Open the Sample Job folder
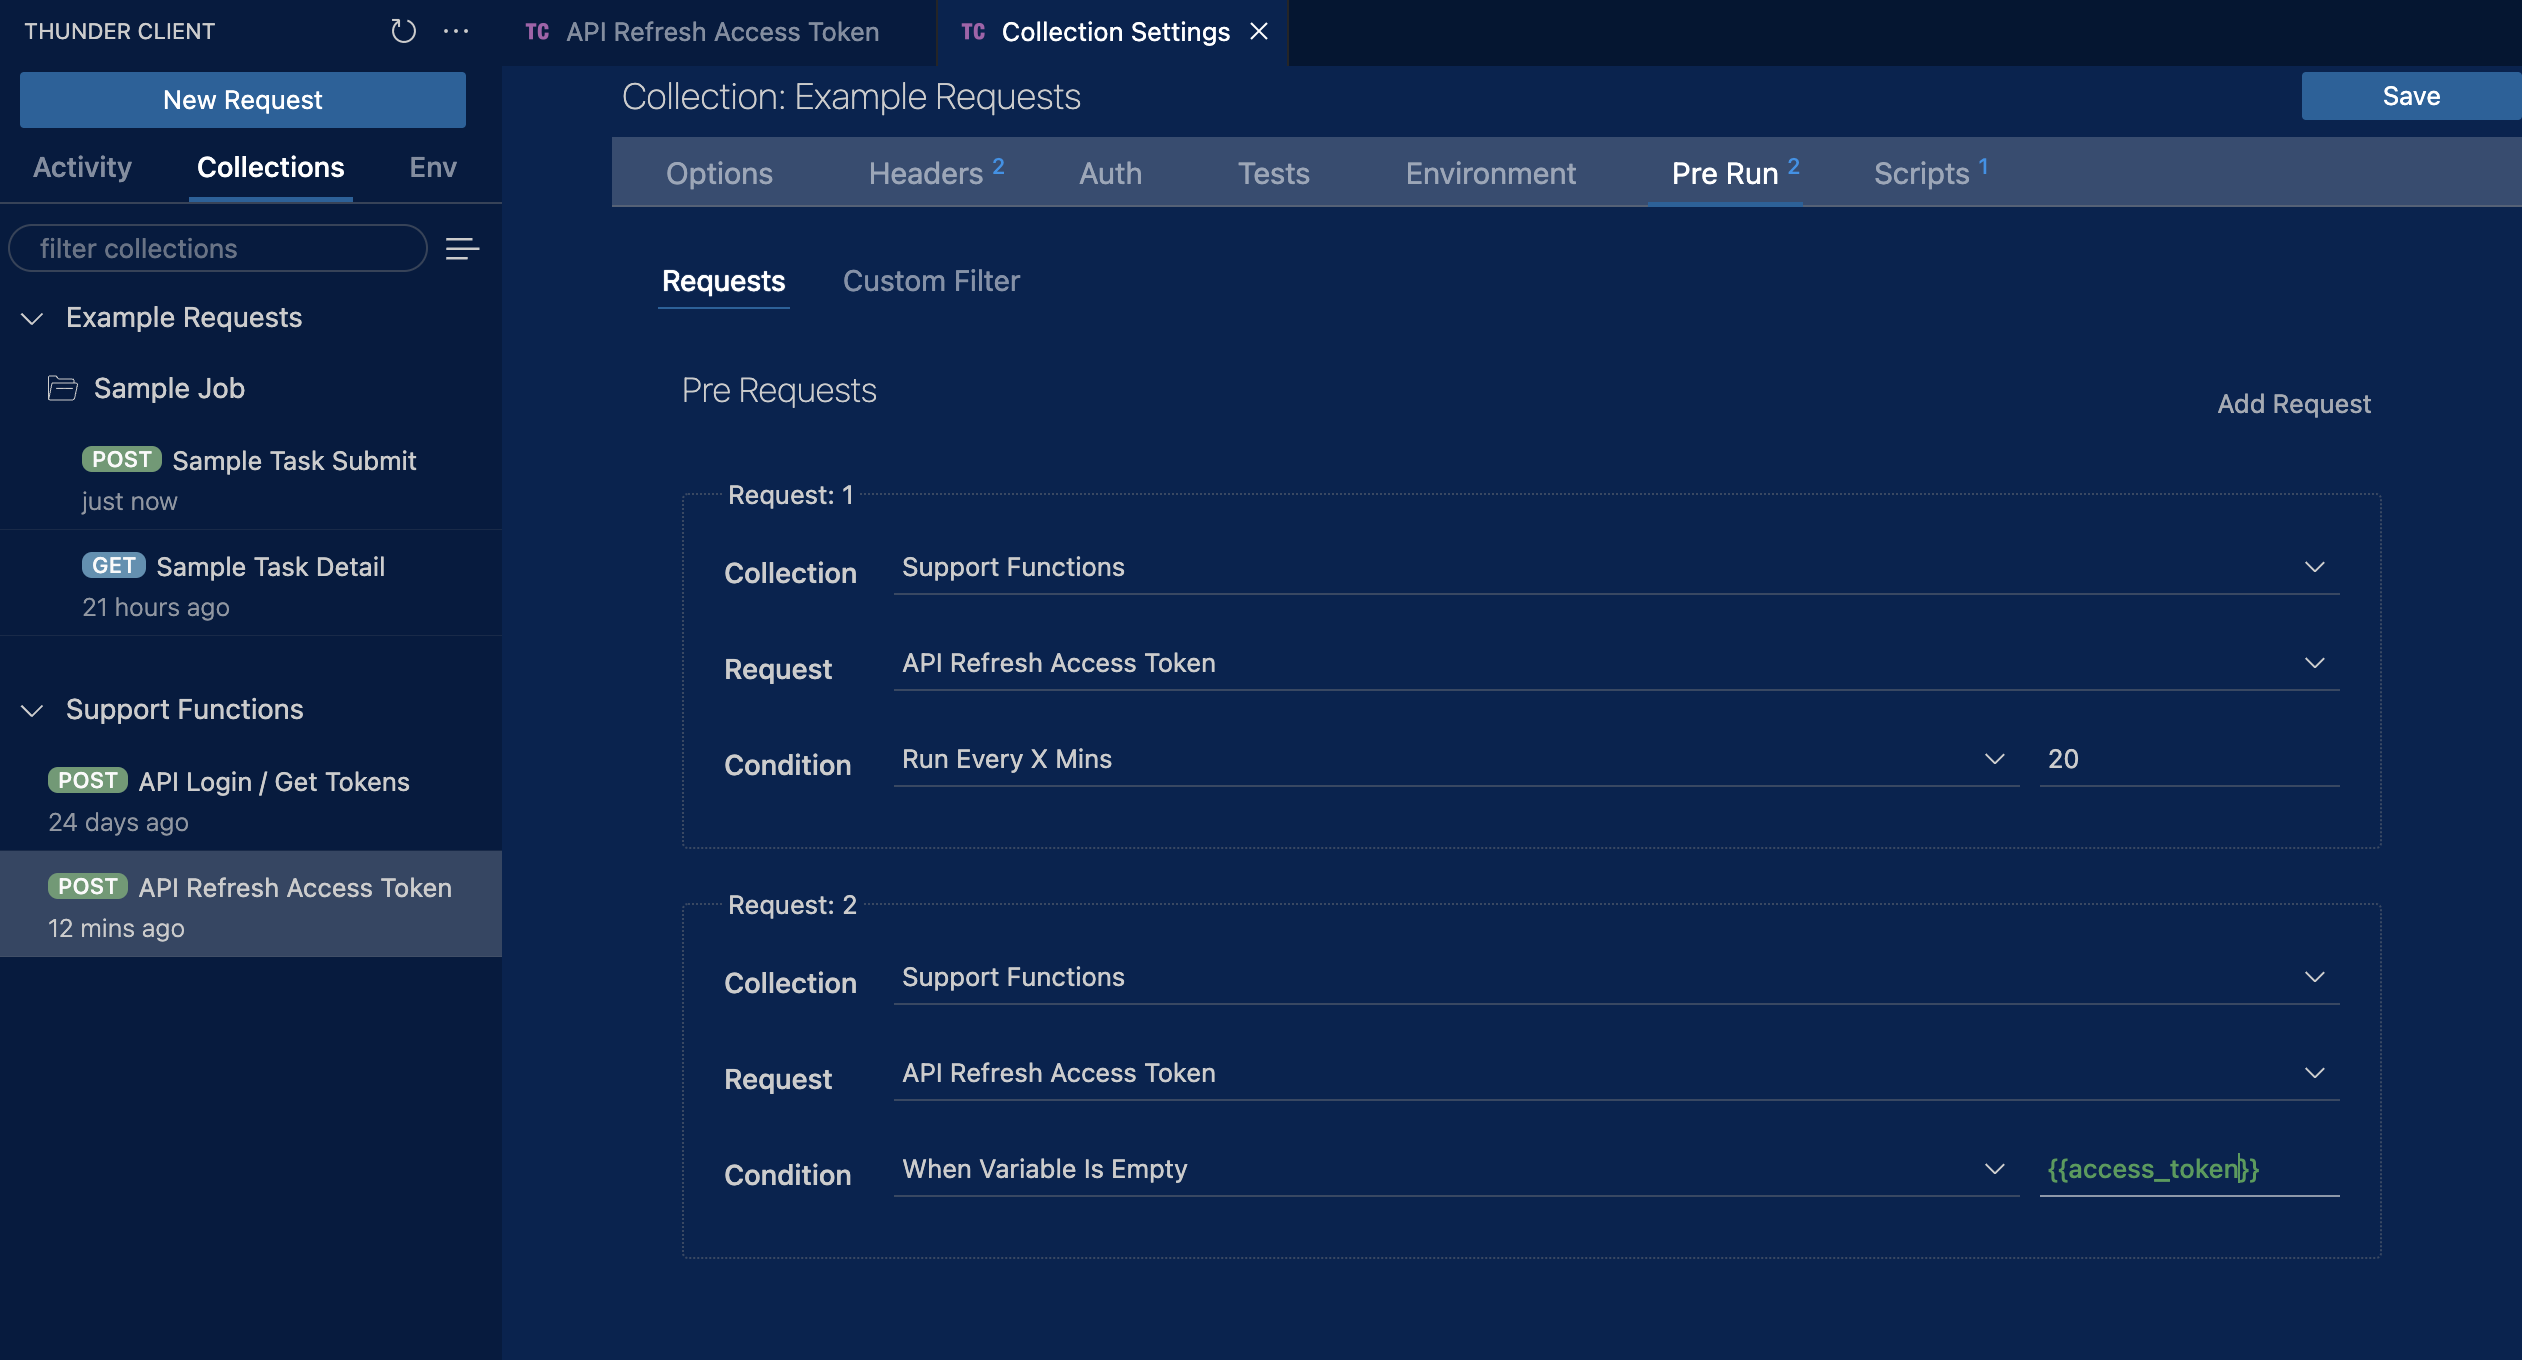 tap(169, 388)
